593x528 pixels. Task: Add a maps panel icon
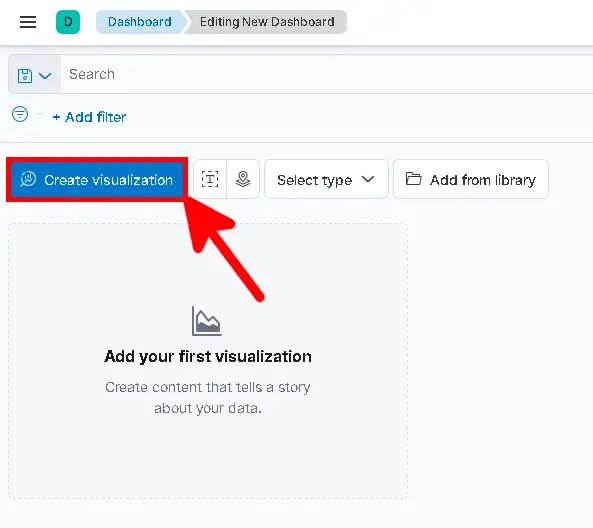tap(243, 179)
